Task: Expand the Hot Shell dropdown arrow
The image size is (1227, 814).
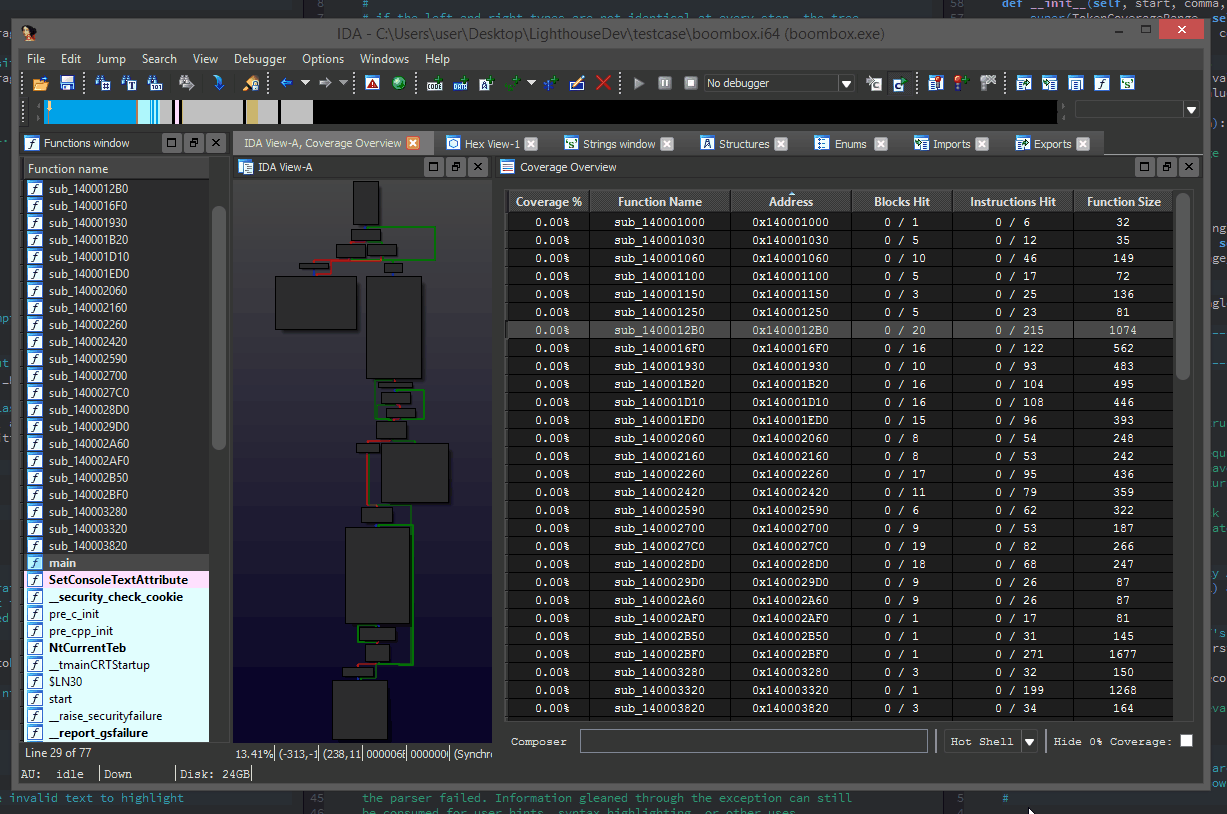Action: click(x=1029, y=741)
